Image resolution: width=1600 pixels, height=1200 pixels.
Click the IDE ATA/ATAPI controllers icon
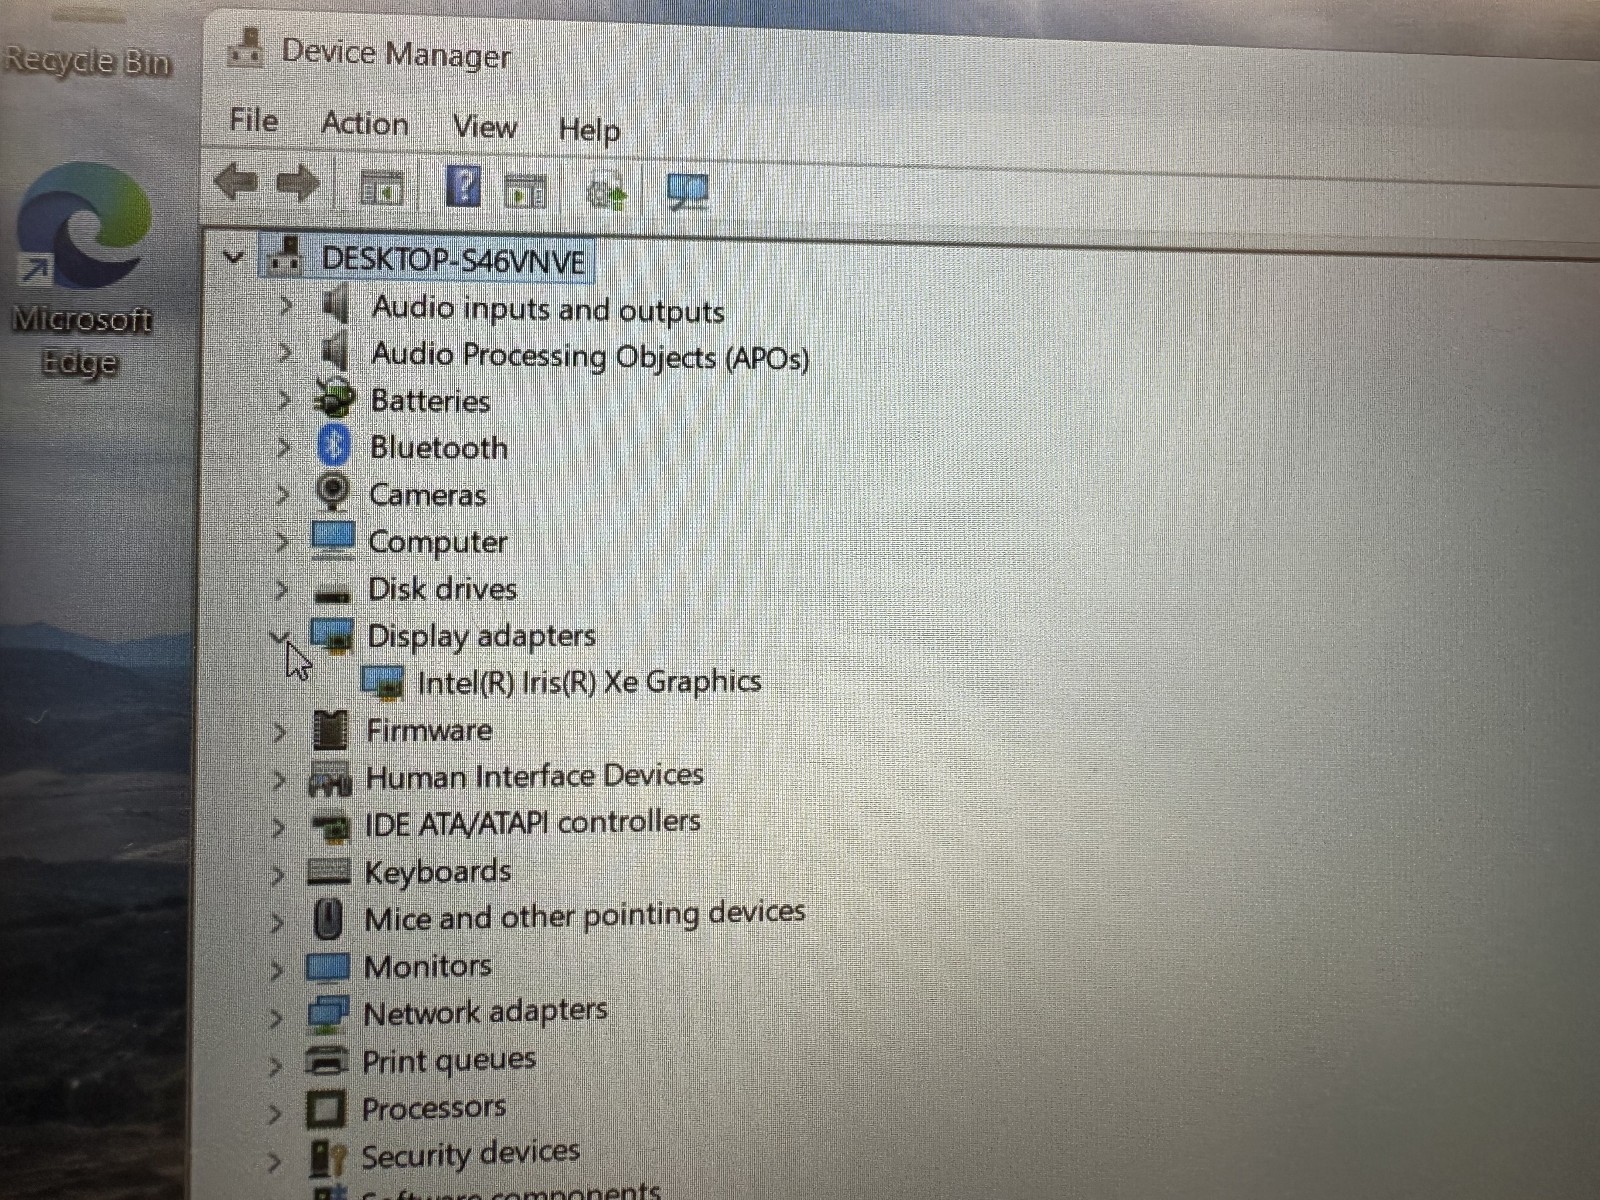330,827
